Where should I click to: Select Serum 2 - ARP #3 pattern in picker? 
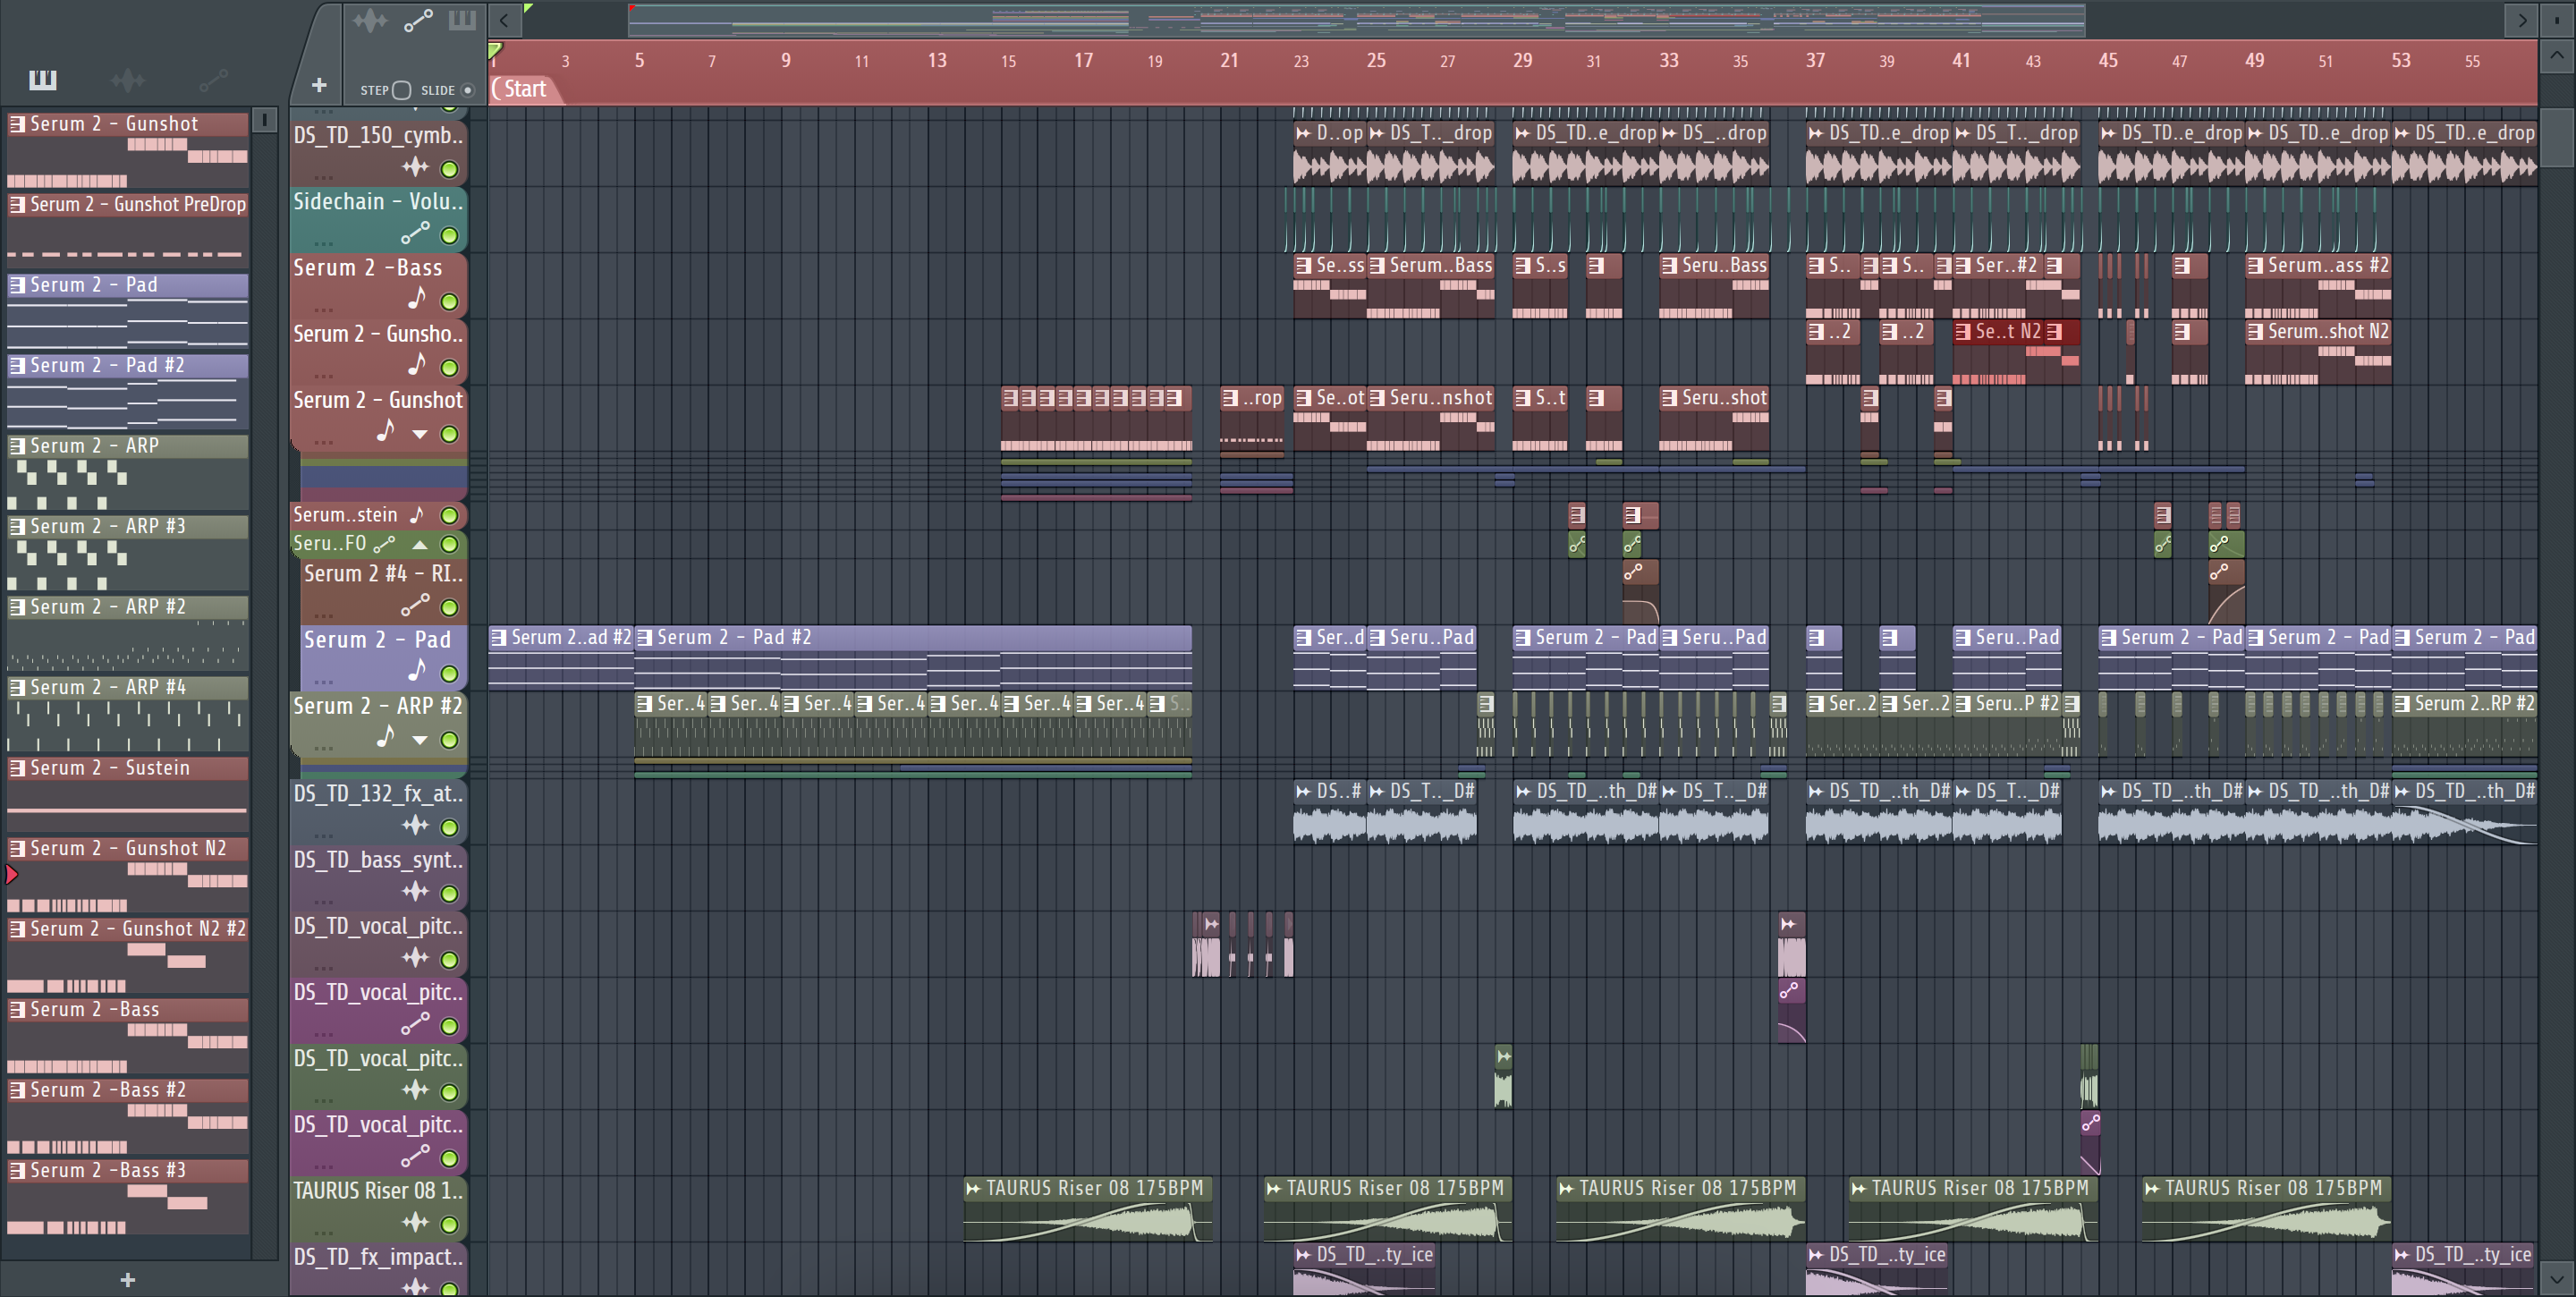(x=128, y=551)
